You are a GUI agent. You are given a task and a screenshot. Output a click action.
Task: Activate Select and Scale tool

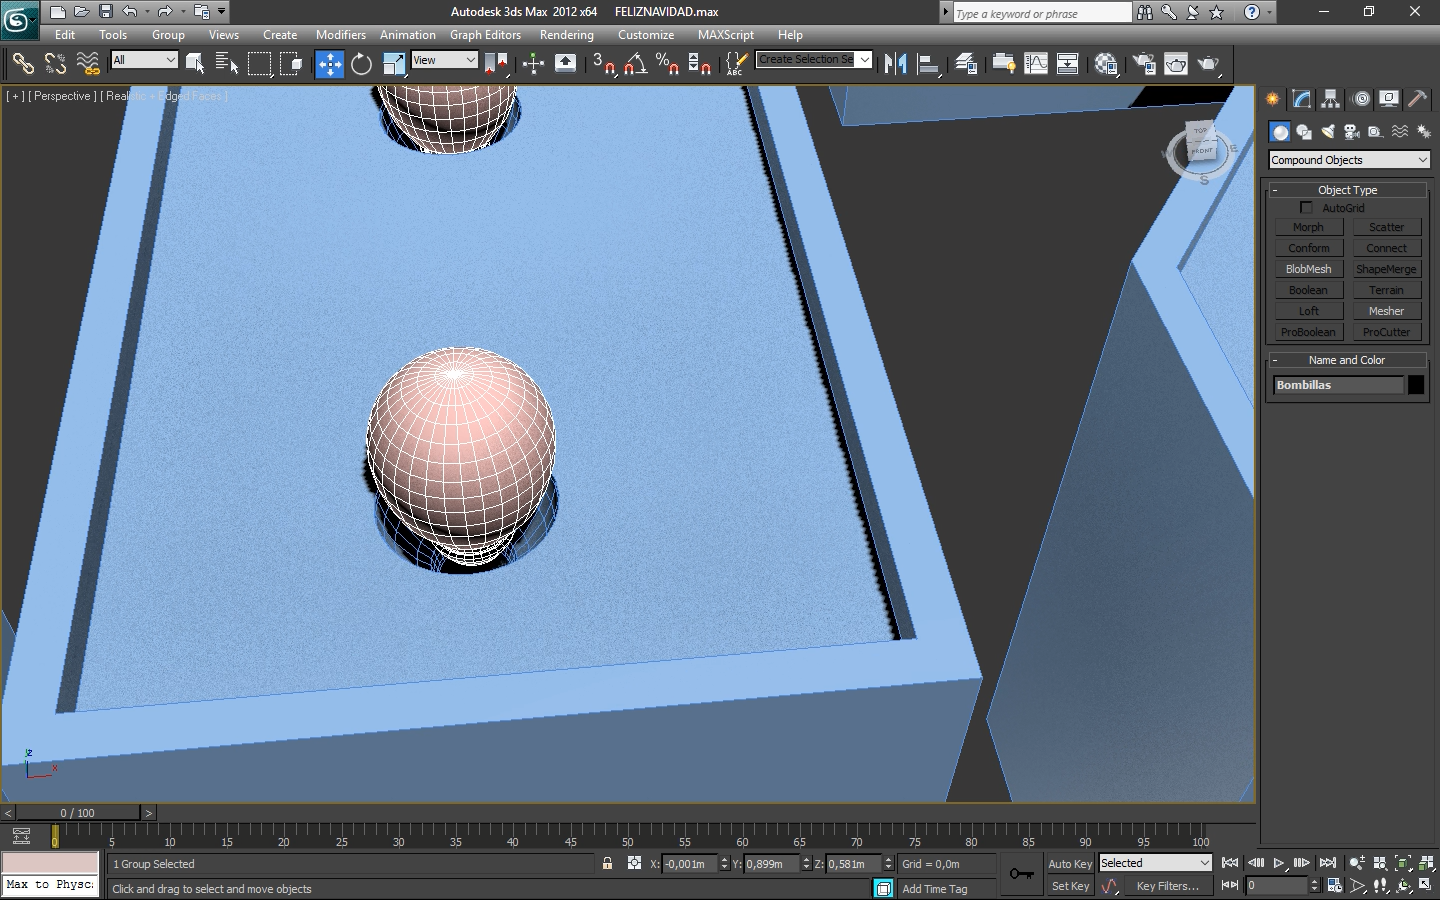[394, 64]
